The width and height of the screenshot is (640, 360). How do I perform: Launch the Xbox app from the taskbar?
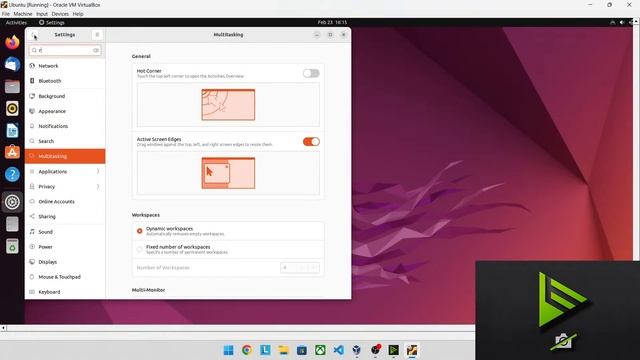point(320,350)
